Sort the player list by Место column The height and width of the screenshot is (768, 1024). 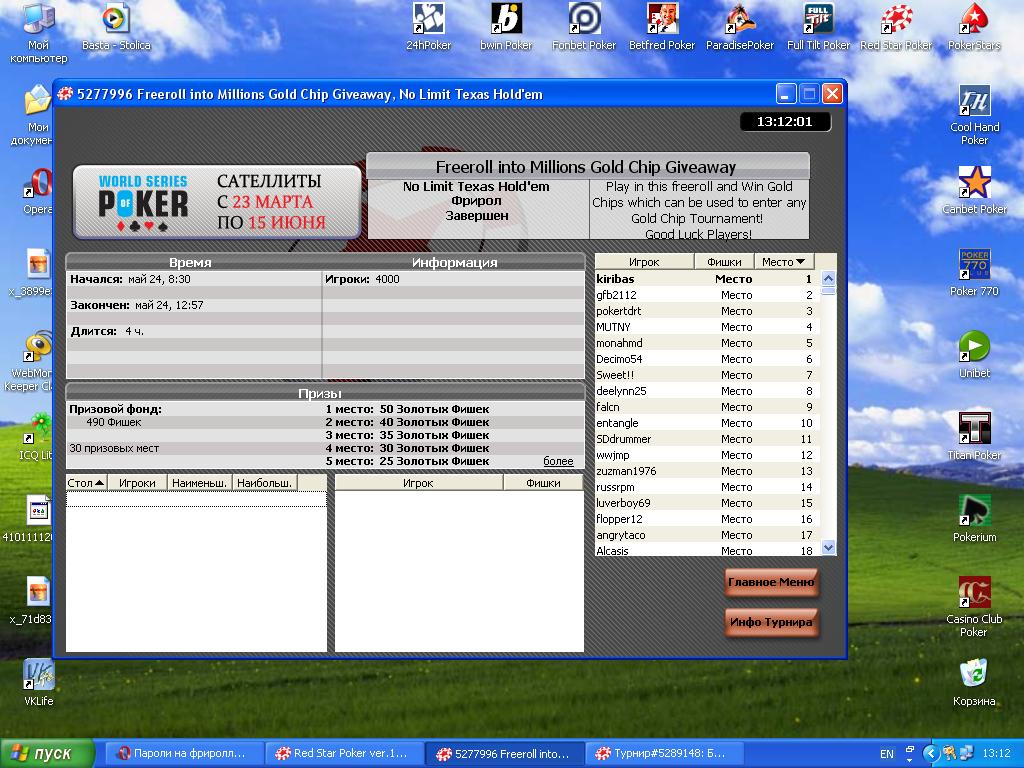point(783,262)
